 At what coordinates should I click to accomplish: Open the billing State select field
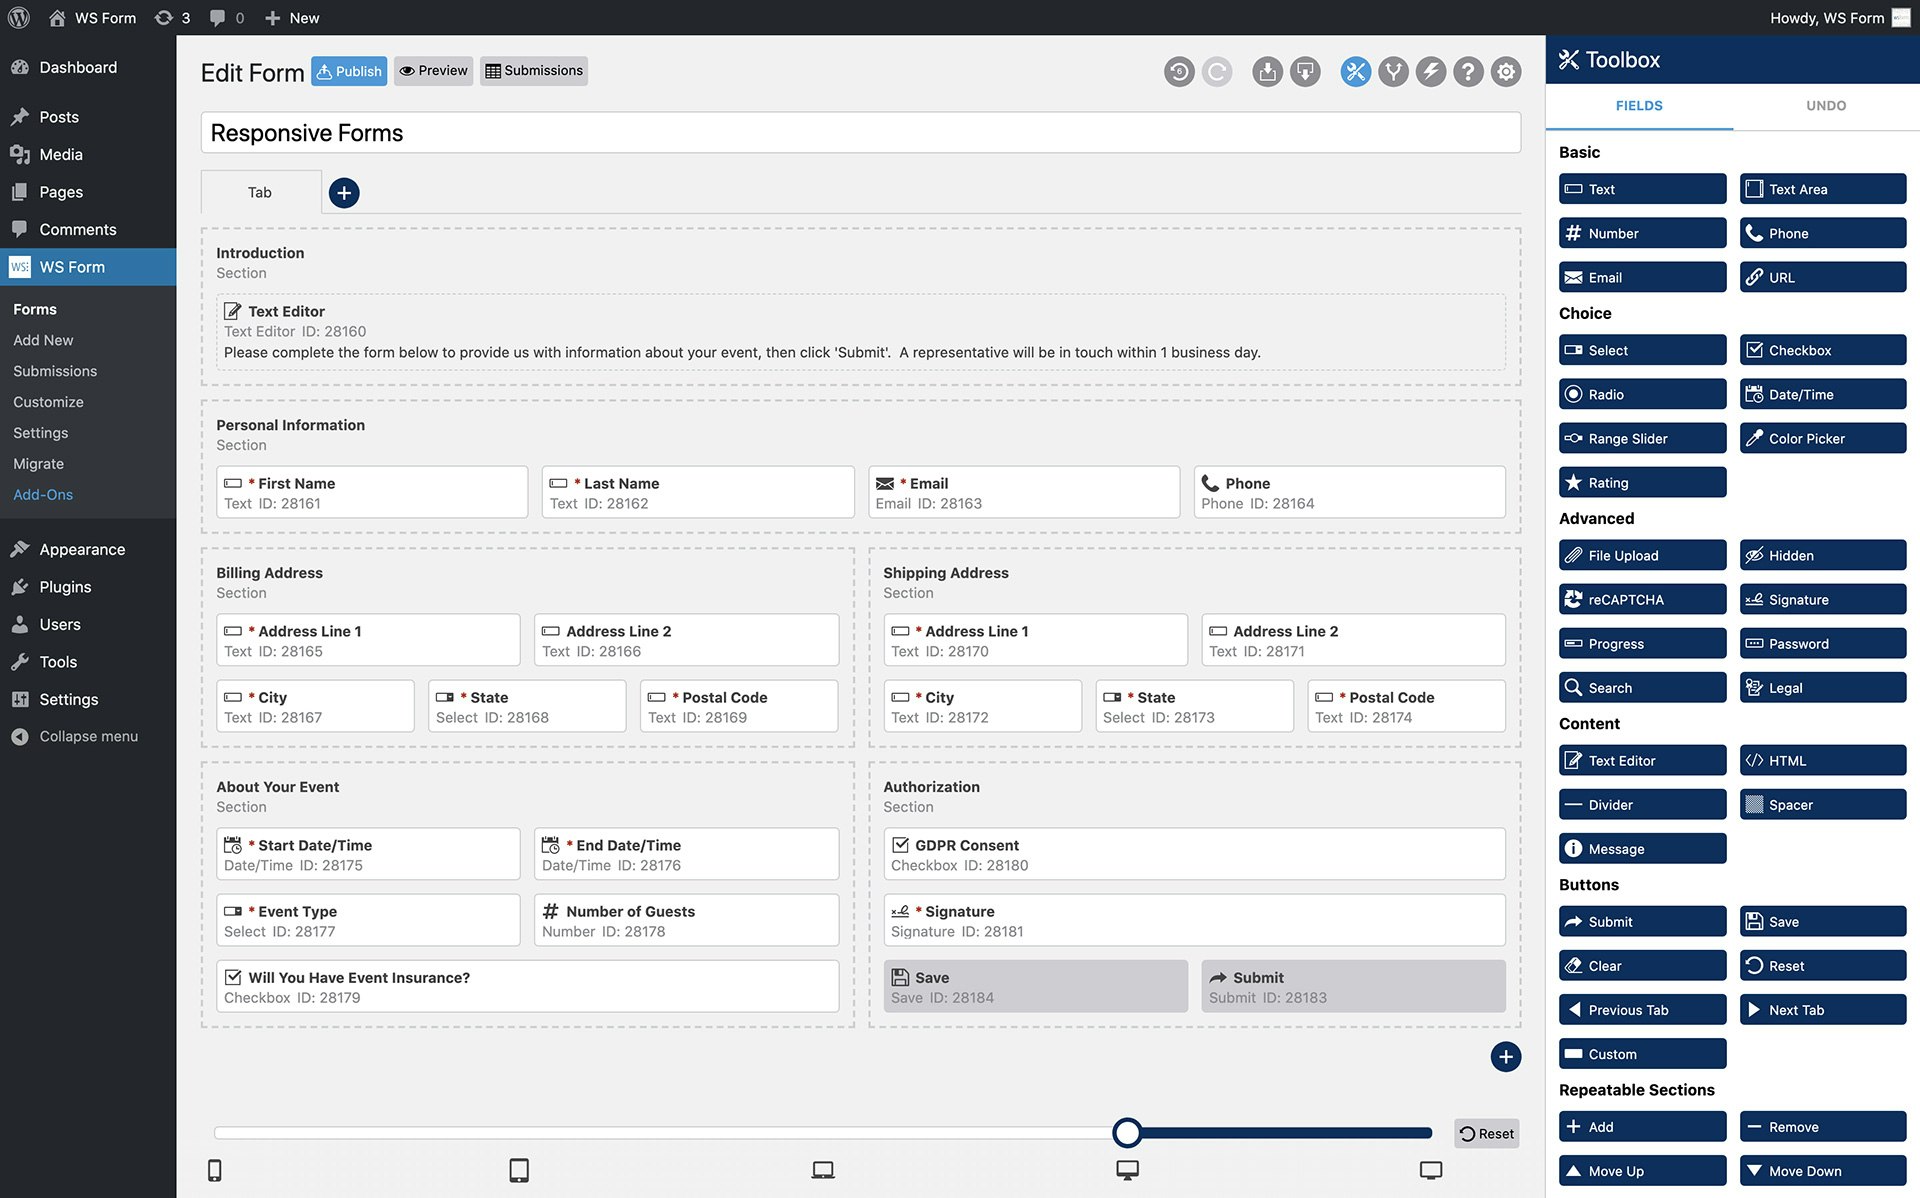tap(527, 705)
